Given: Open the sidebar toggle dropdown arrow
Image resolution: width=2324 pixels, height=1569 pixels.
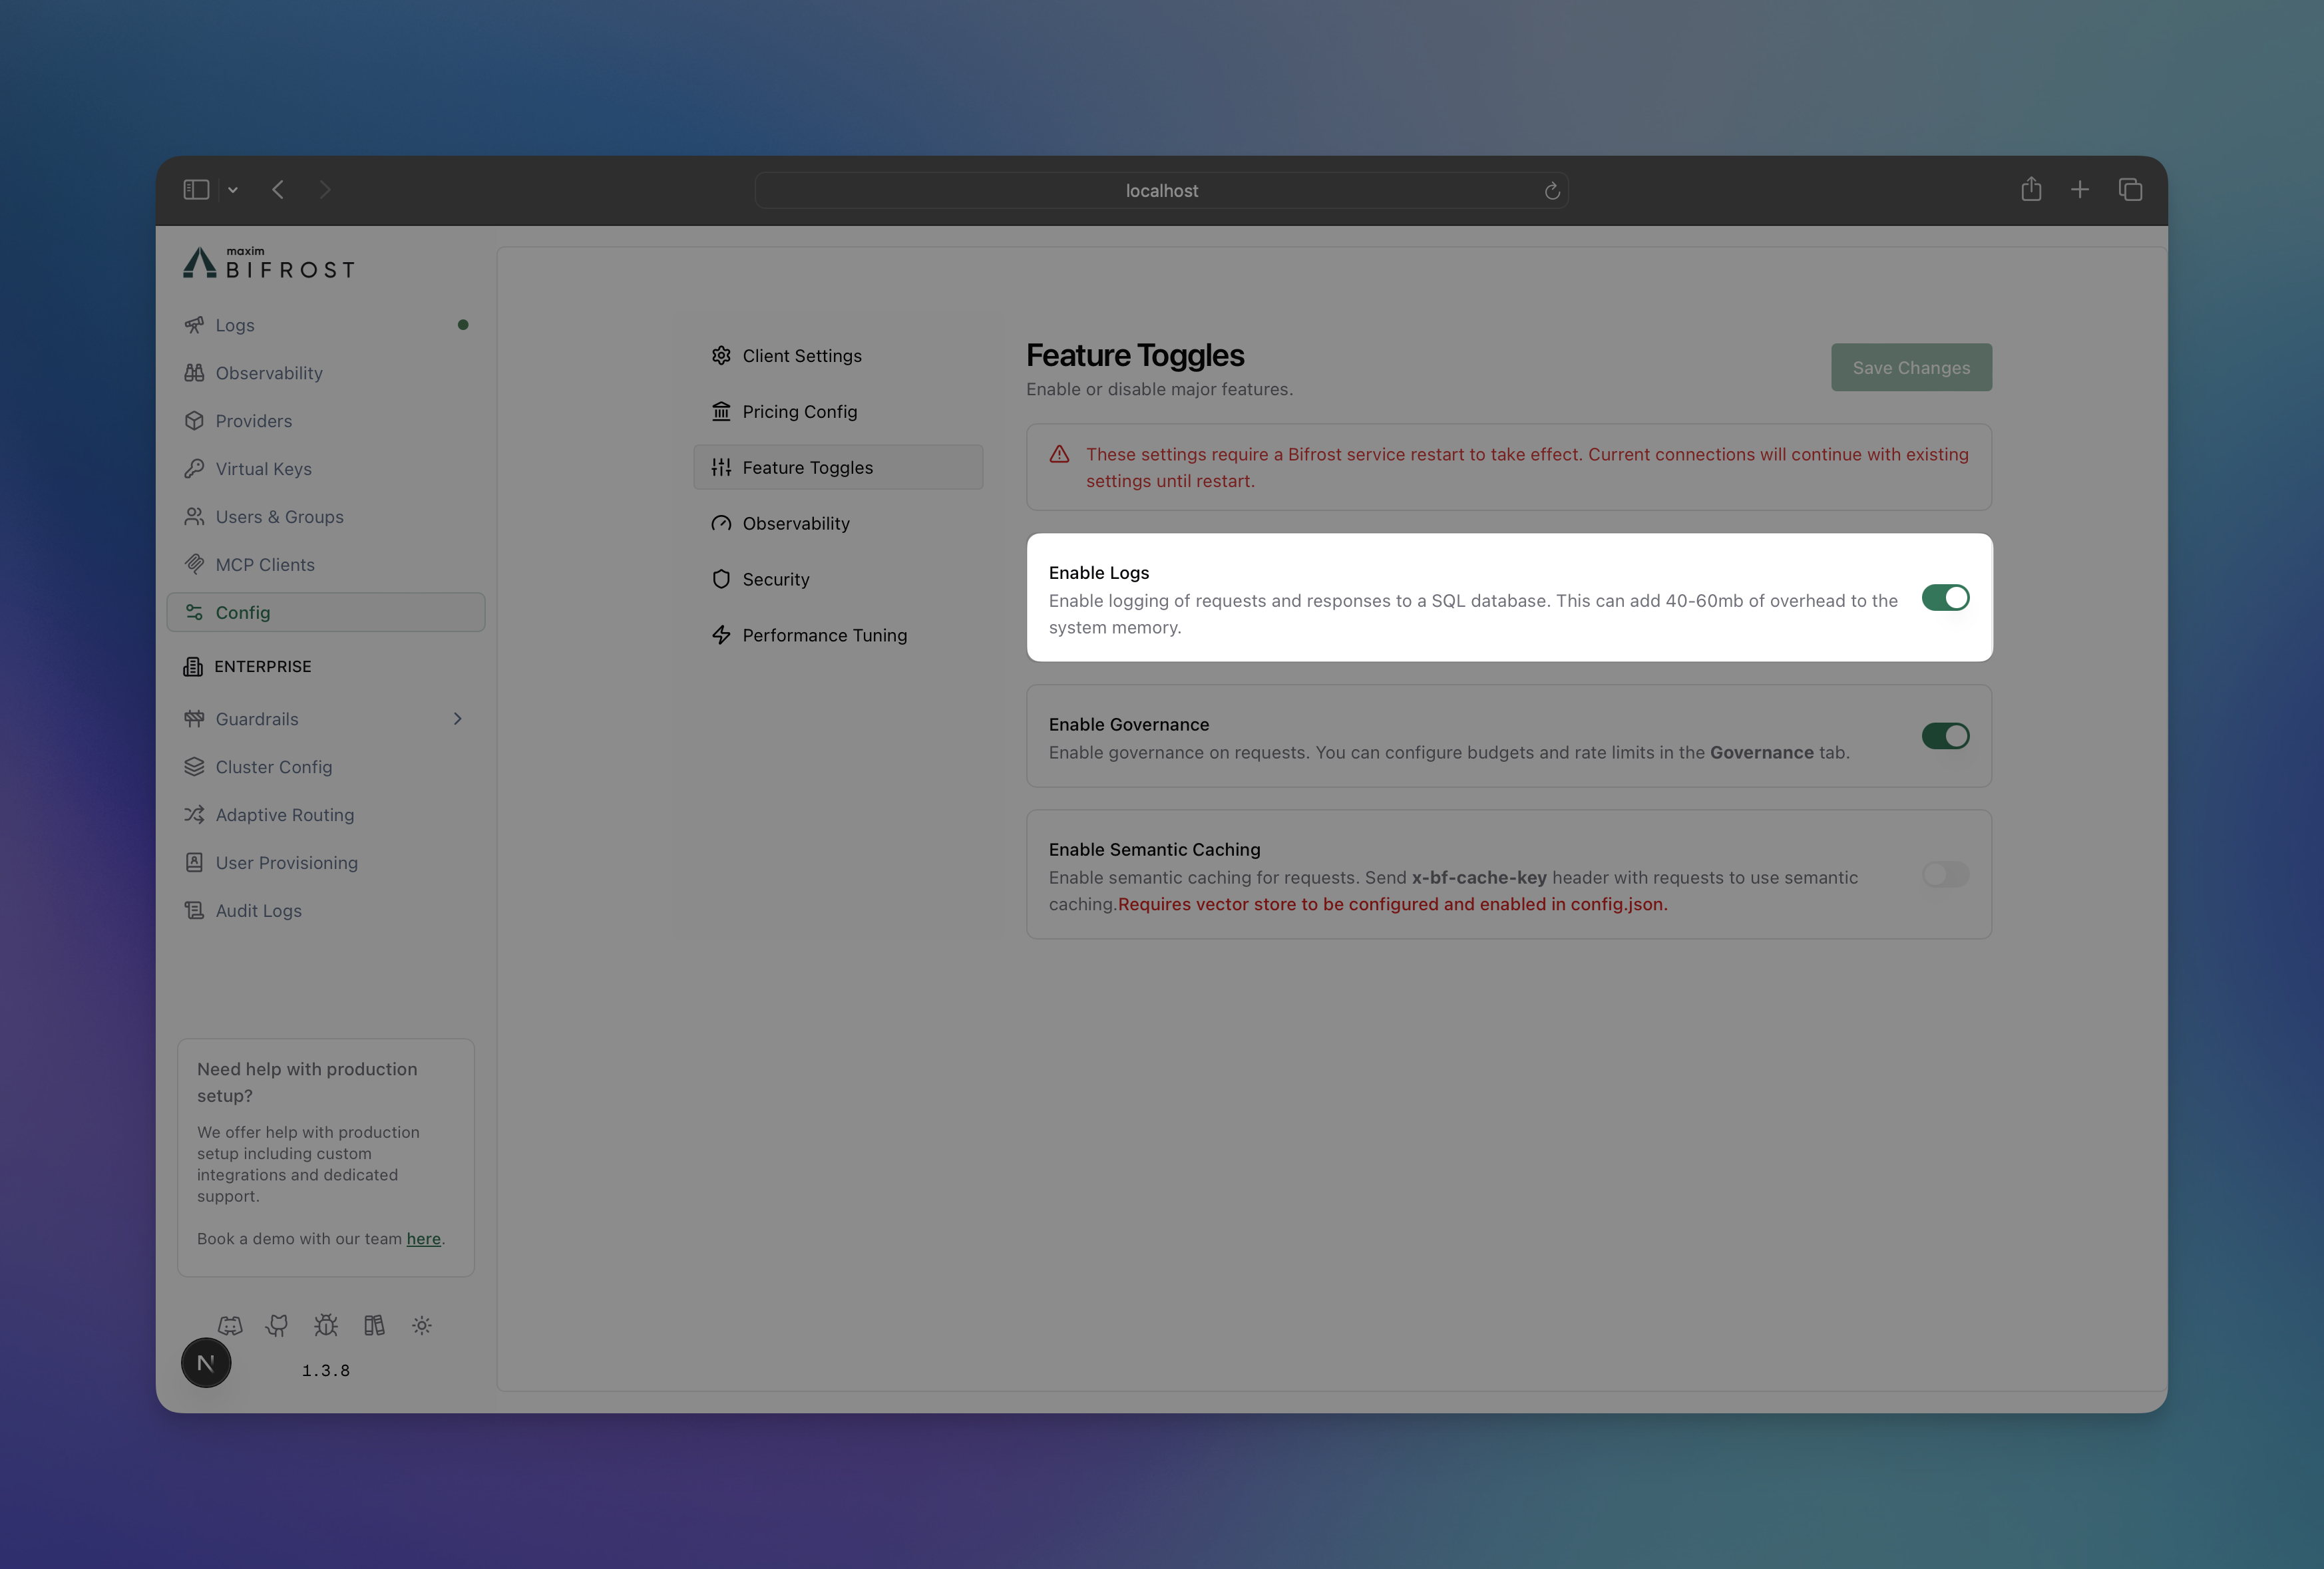Looking at the screenshot, I should pyautogui.click(x=233, y=189).
